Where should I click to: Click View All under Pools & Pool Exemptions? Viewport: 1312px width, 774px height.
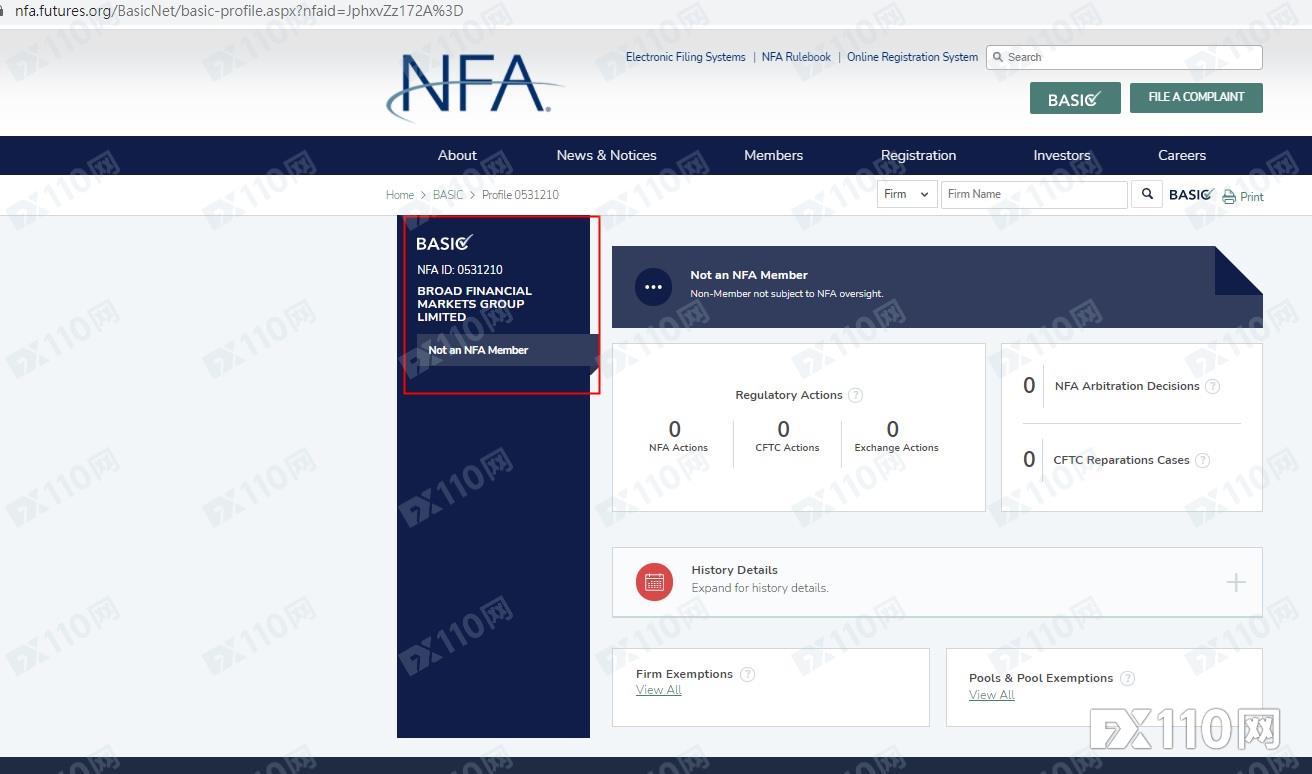991,695
